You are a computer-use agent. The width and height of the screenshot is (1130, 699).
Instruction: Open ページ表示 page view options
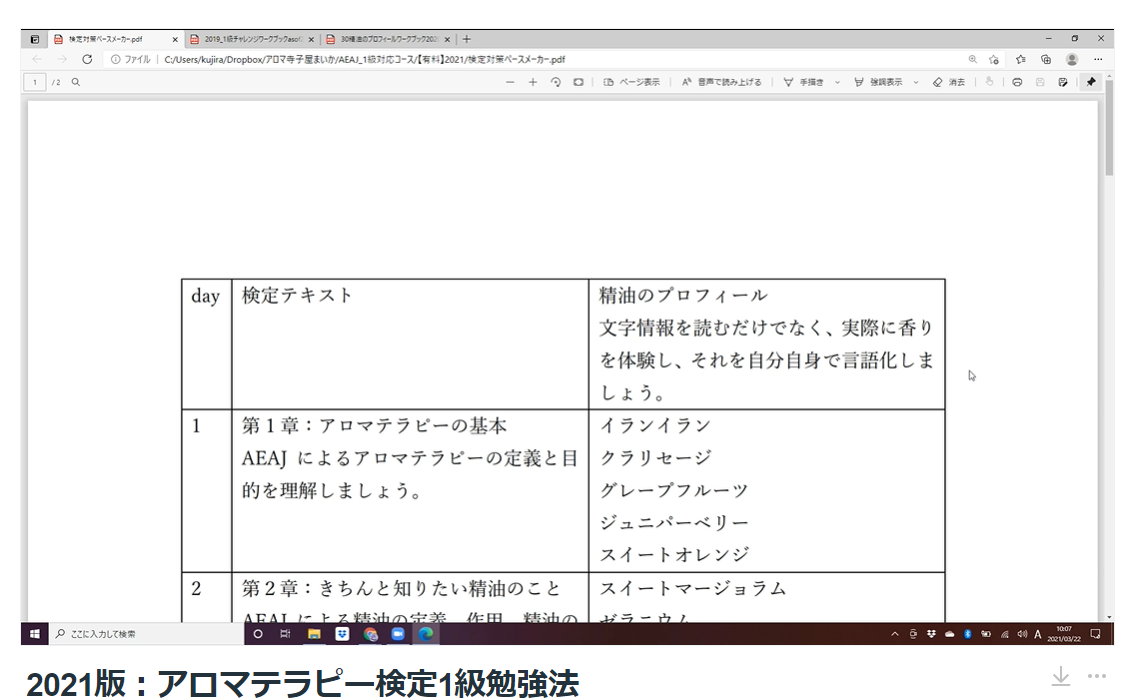coord(631,82)
